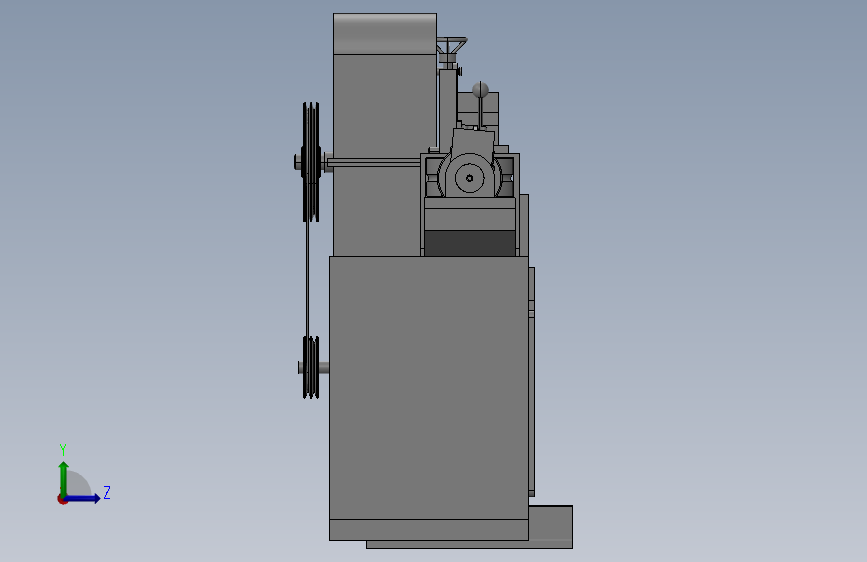Click the blue Z axis arrow of the triad
867x562 pixels.
[83, 498]
